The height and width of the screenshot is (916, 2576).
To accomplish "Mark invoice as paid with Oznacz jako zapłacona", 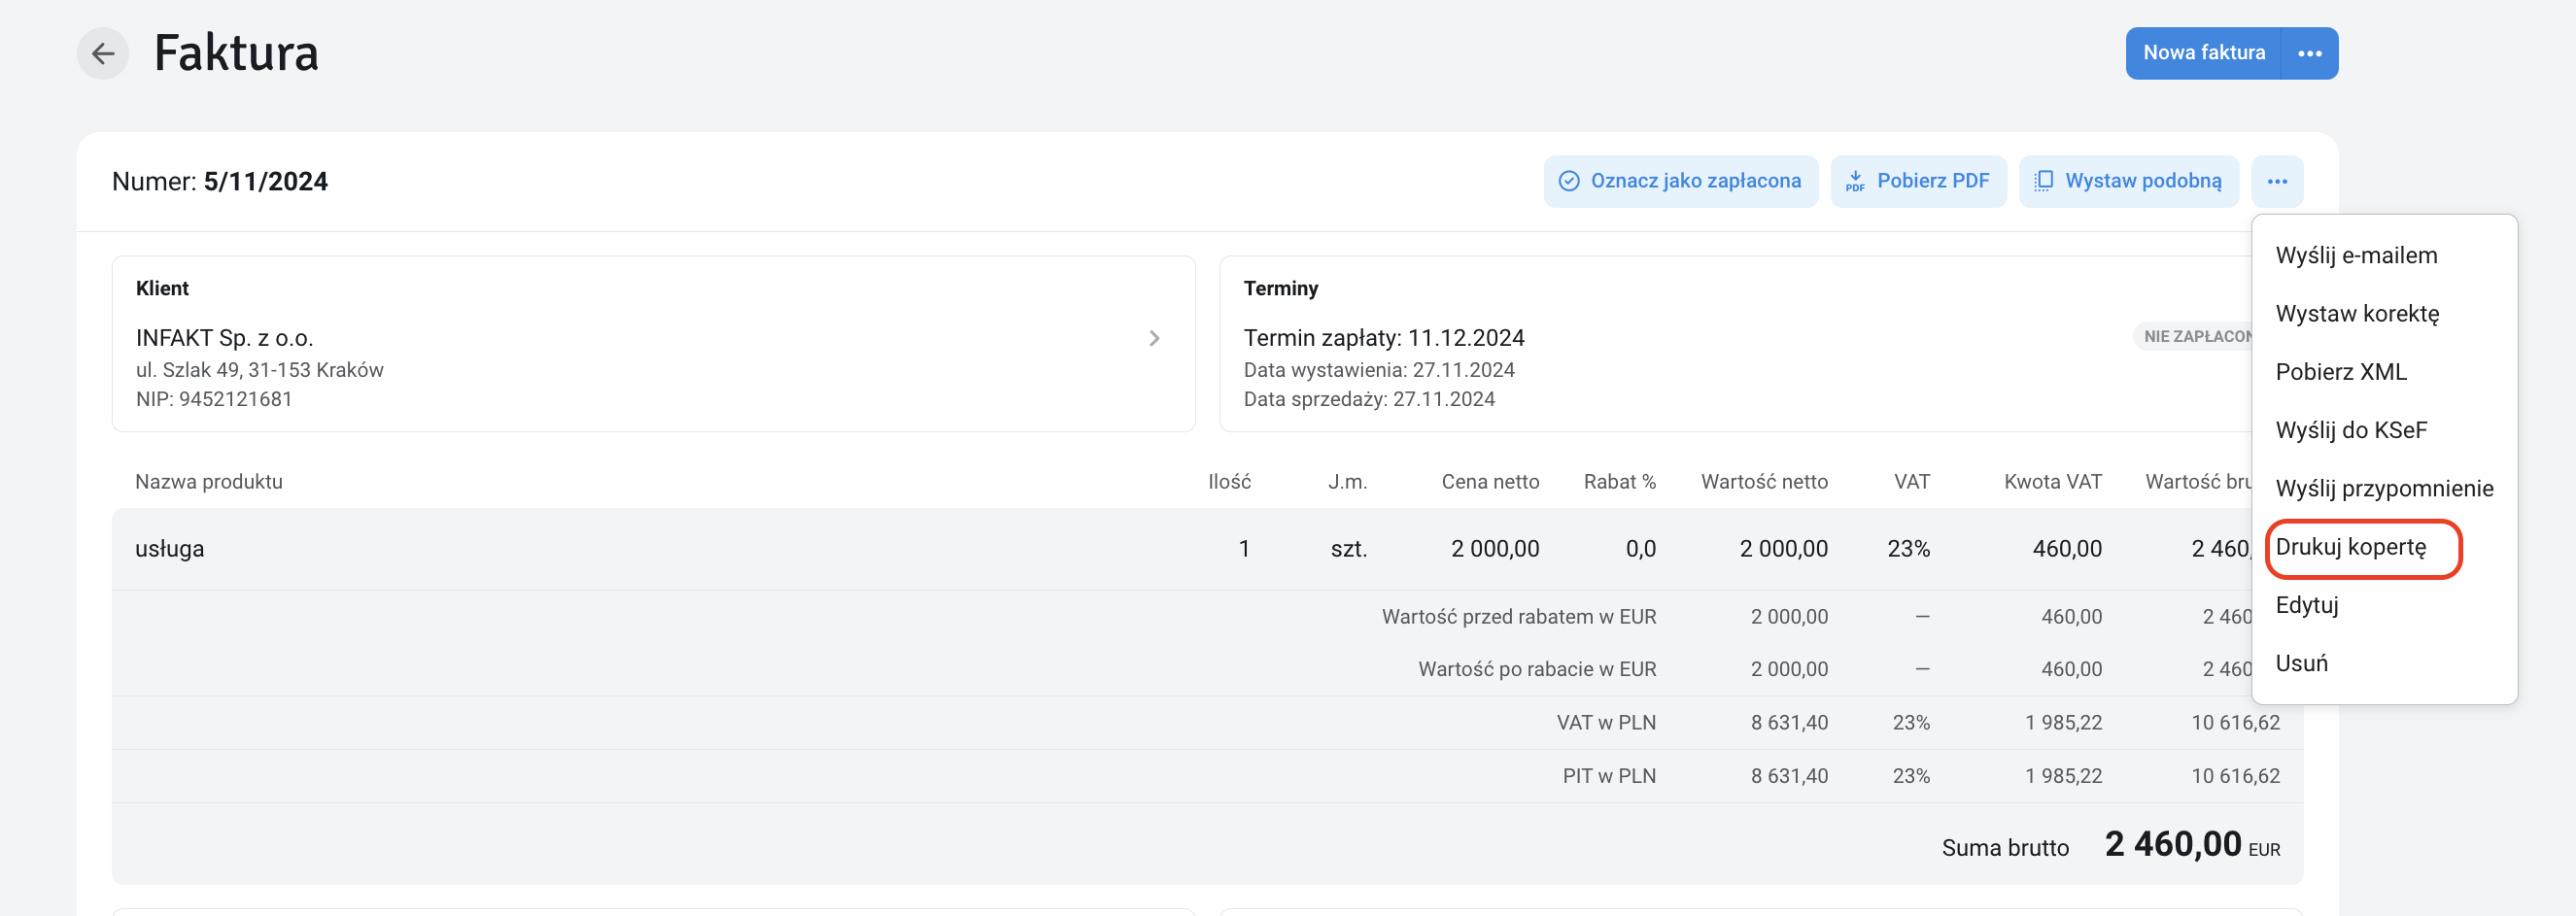I will (x=1680, y=181).
